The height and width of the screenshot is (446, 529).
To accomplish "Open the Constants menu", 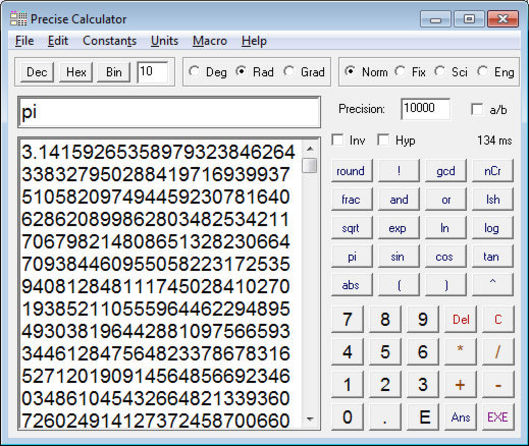I will (x=110, y=41).
